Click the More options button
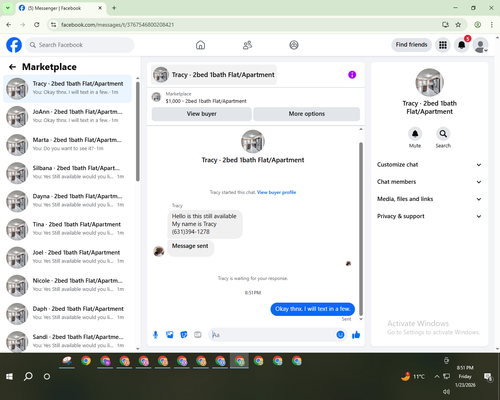The width and height of the screenshot is (500, 400). click(307, 114)
